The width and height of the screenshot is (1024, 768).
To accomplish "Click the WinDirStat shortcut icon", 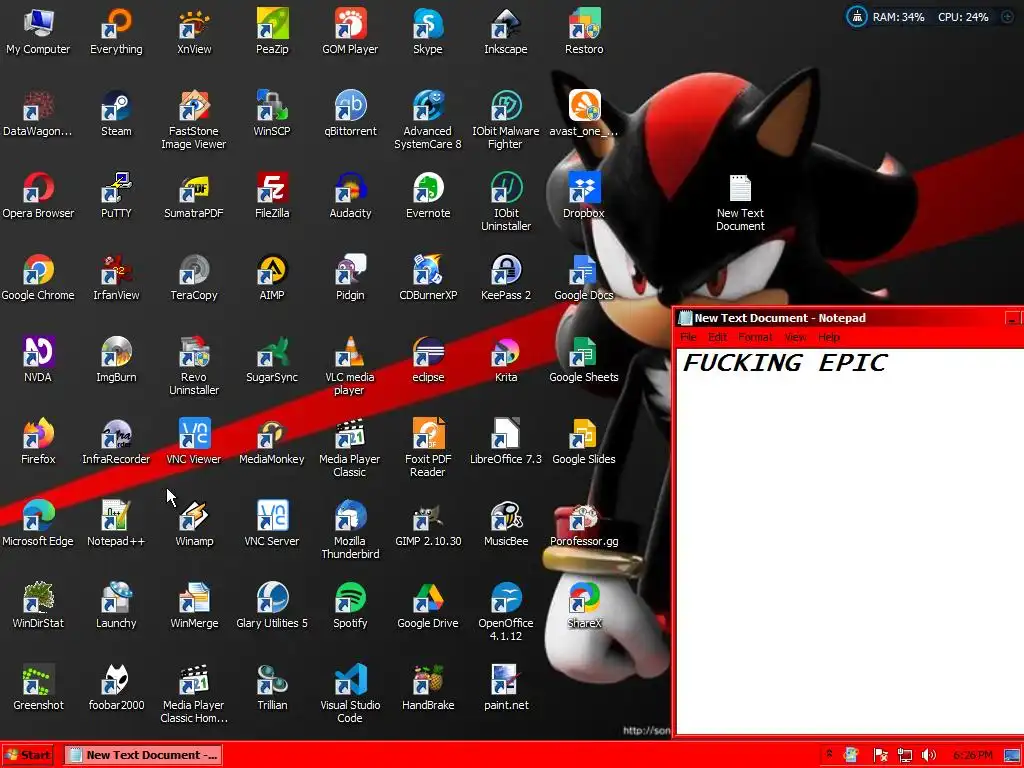I will coord(38,605).
